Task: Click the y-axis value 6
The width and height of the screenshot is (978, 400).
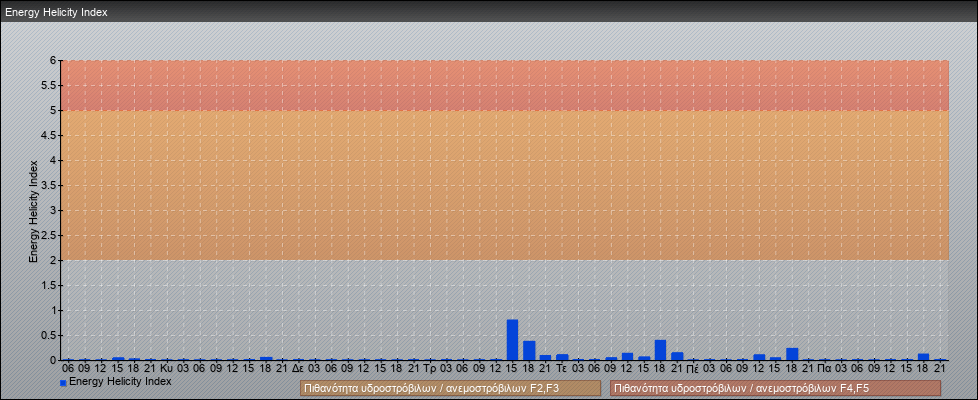Action: coord(53,61)
